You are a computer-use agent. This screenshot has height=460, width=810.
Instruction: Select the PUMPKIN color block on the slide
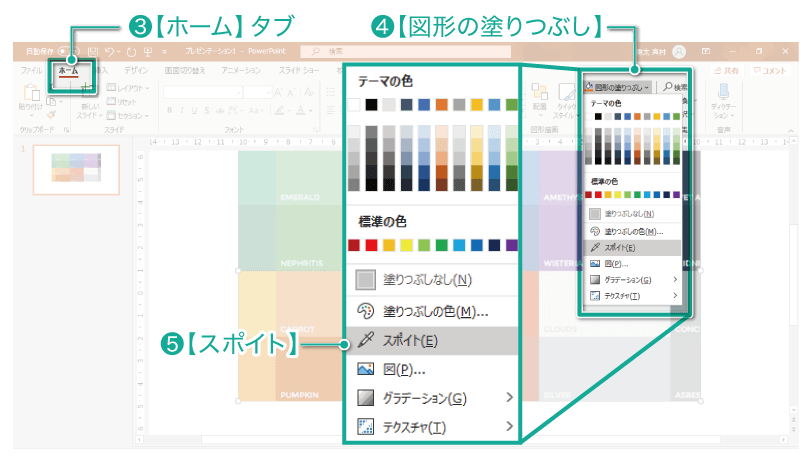pos(310,369)
